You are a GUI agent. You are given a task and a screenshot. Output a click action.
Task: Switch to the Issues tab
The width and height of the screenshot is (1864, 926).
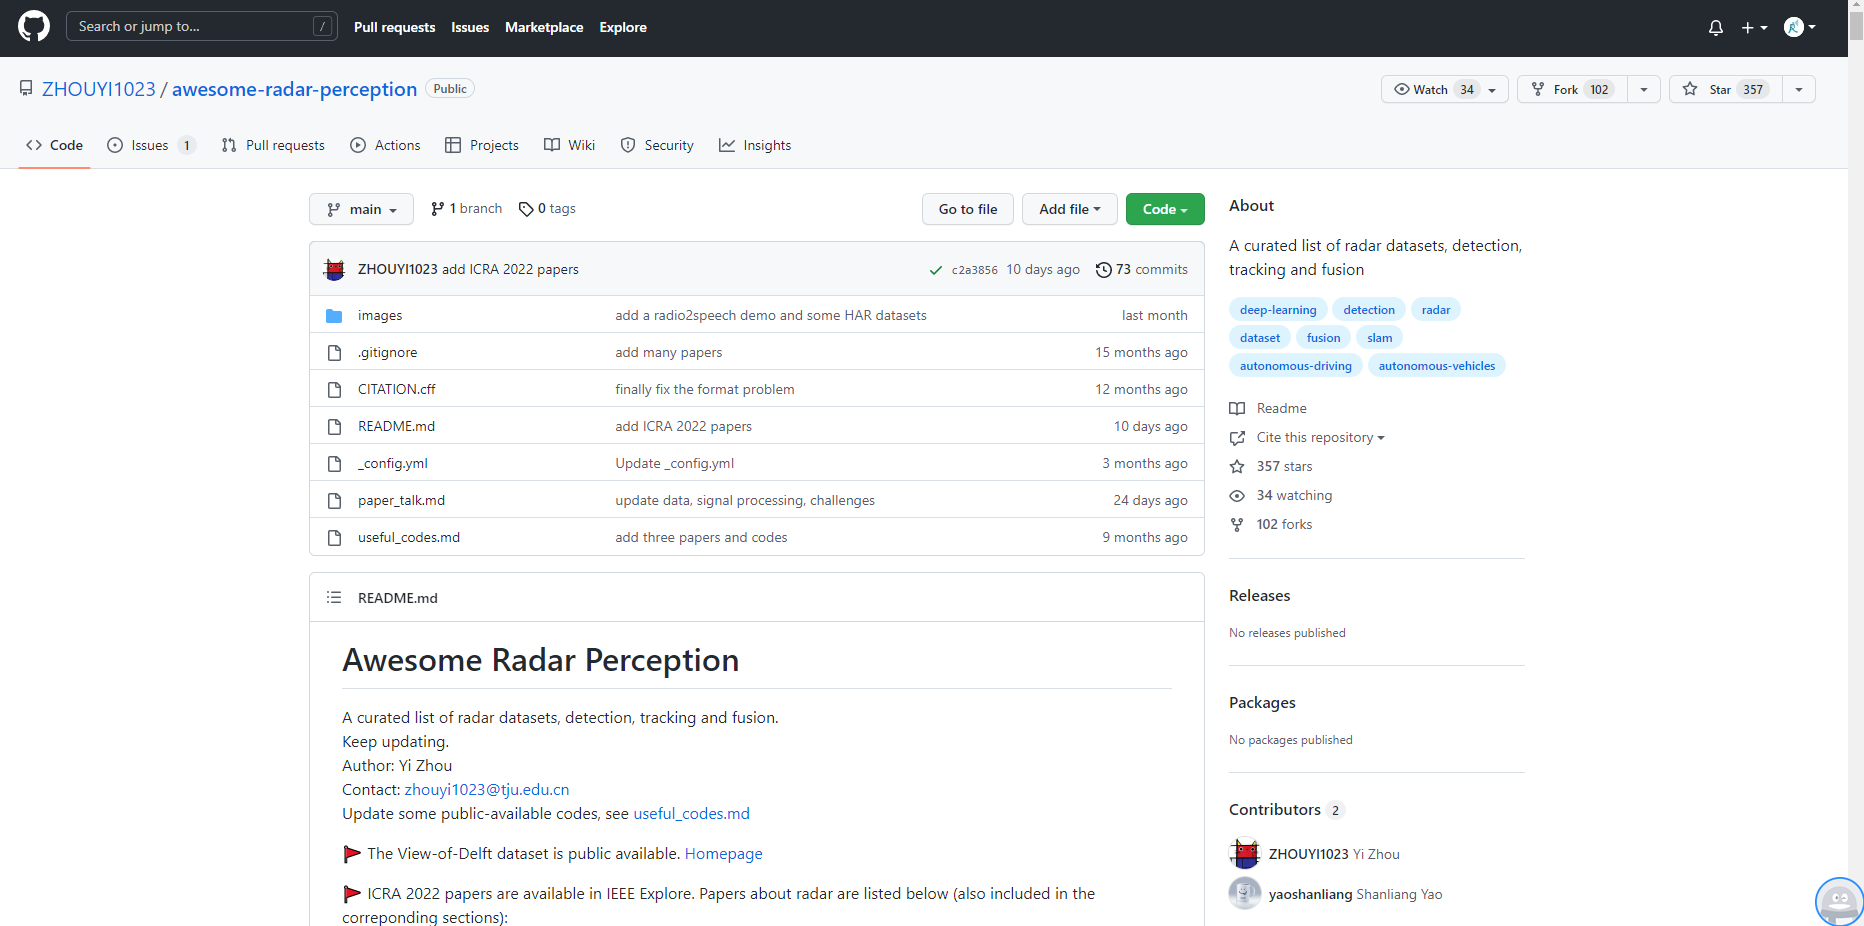pyautogui.click(x=151, y=145)
